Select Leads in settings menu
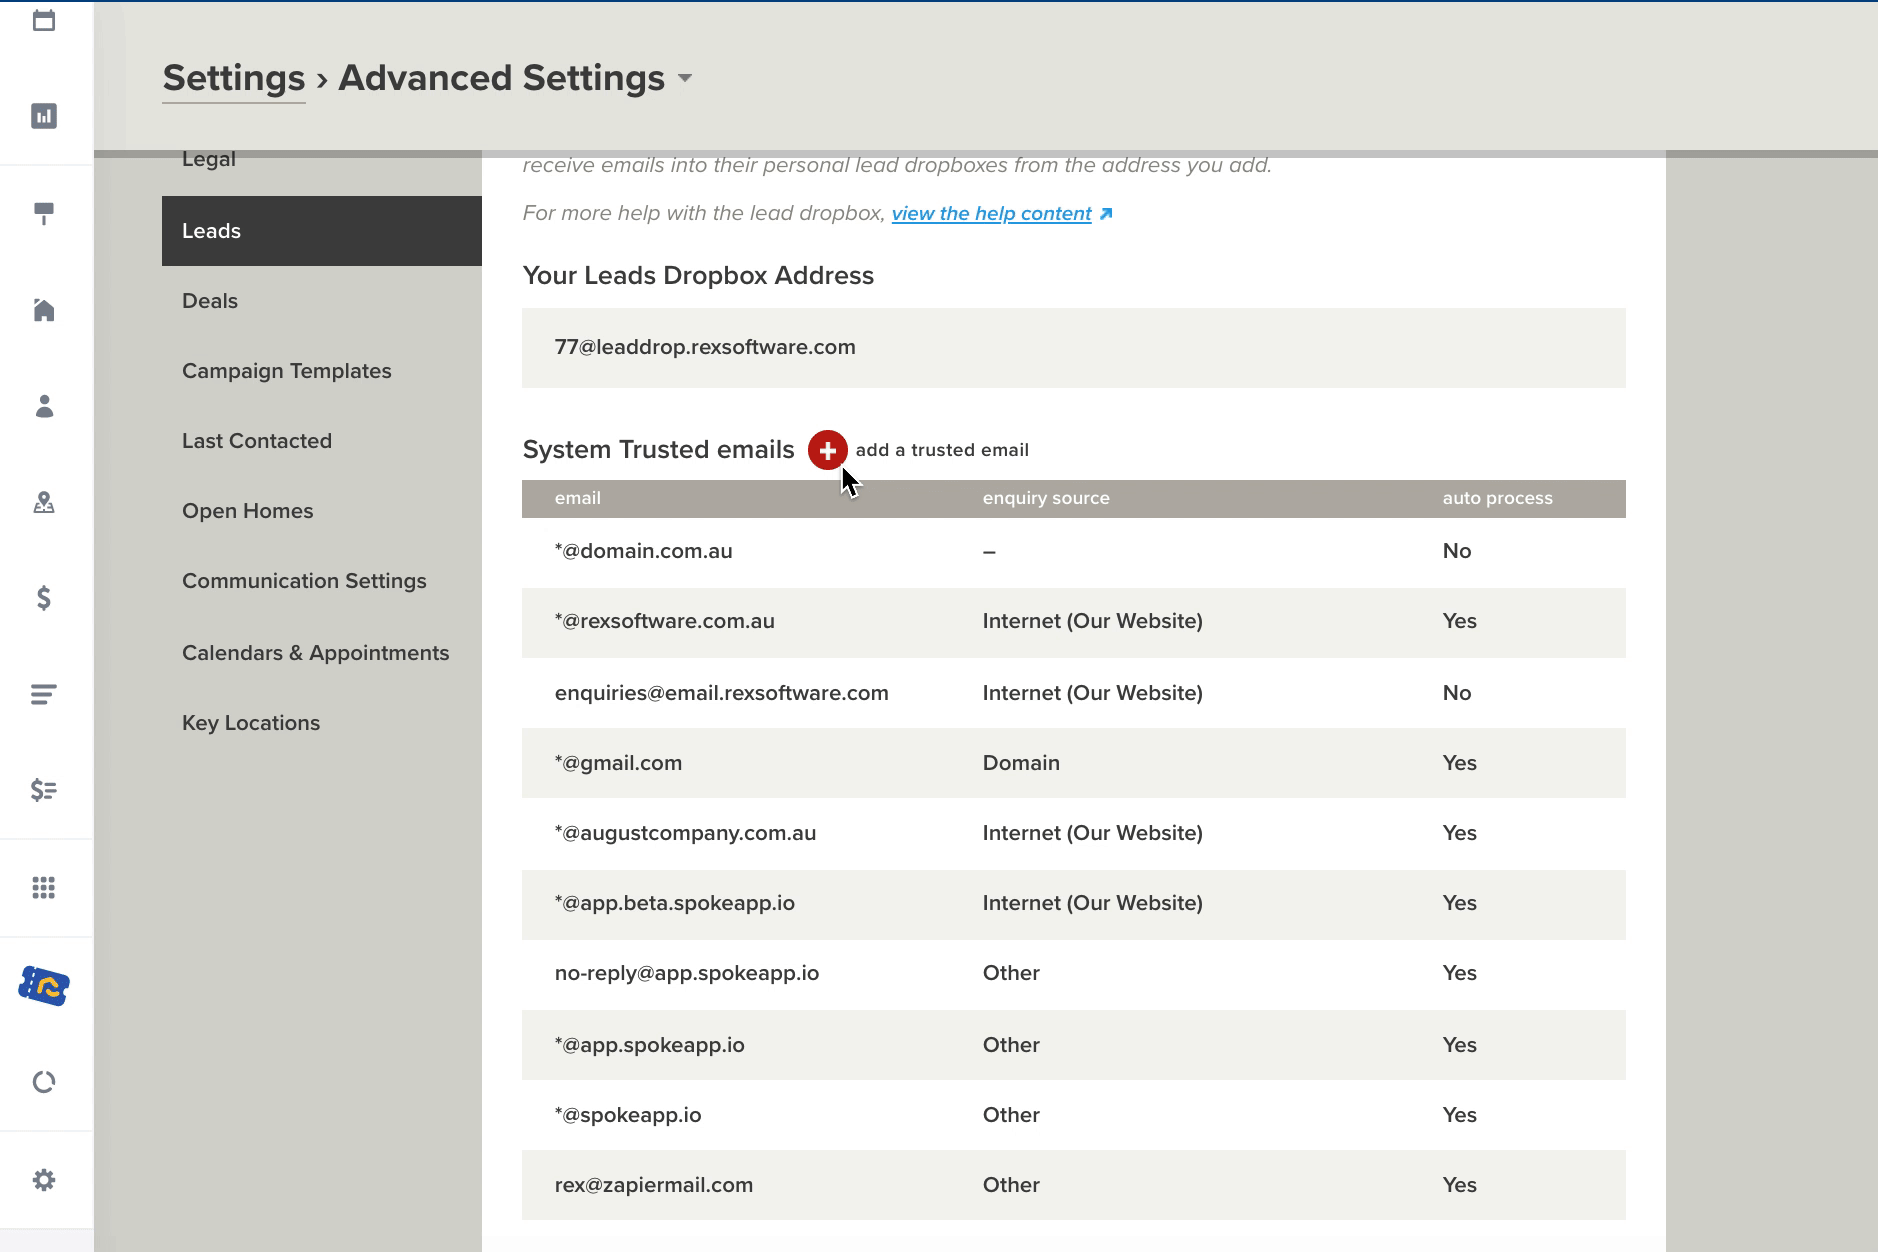 322,231
